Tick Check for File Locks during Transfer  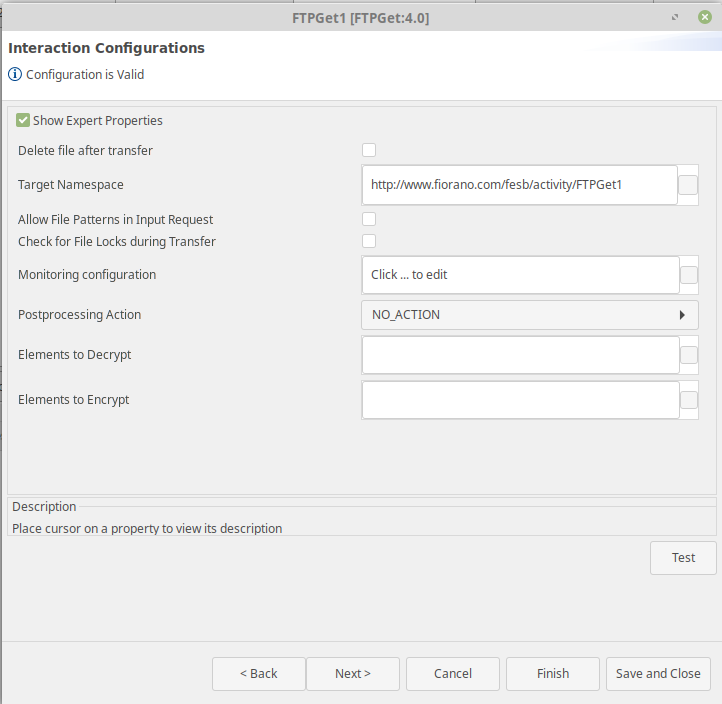pyautogui.click(x=369, y=241)
